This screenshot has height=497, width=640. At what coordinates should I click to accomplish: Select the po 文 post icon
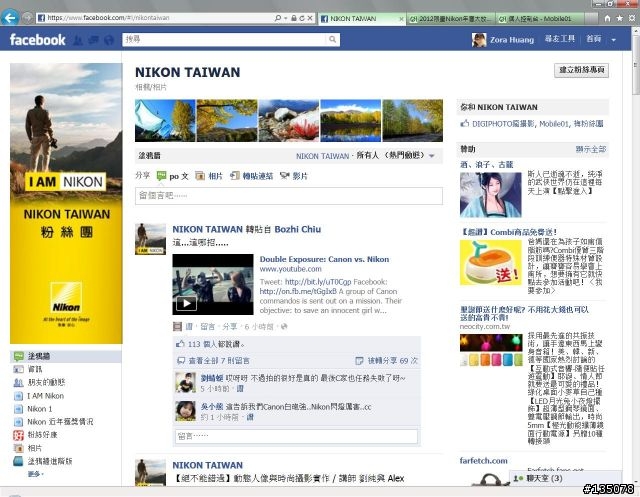[161, 176]
